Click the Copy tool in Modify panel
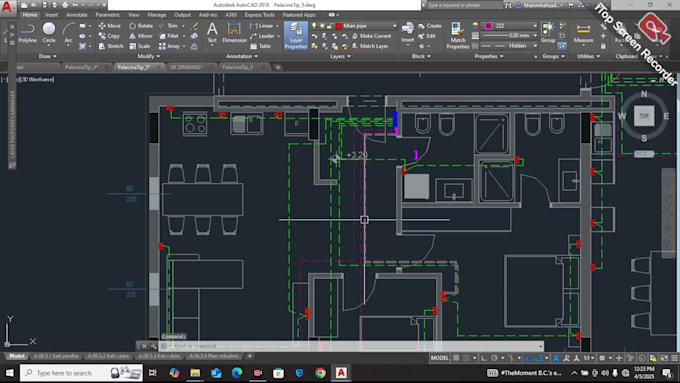Image resolution: width=680 pixels, height=383 pixels. click(x=109, y=36)
